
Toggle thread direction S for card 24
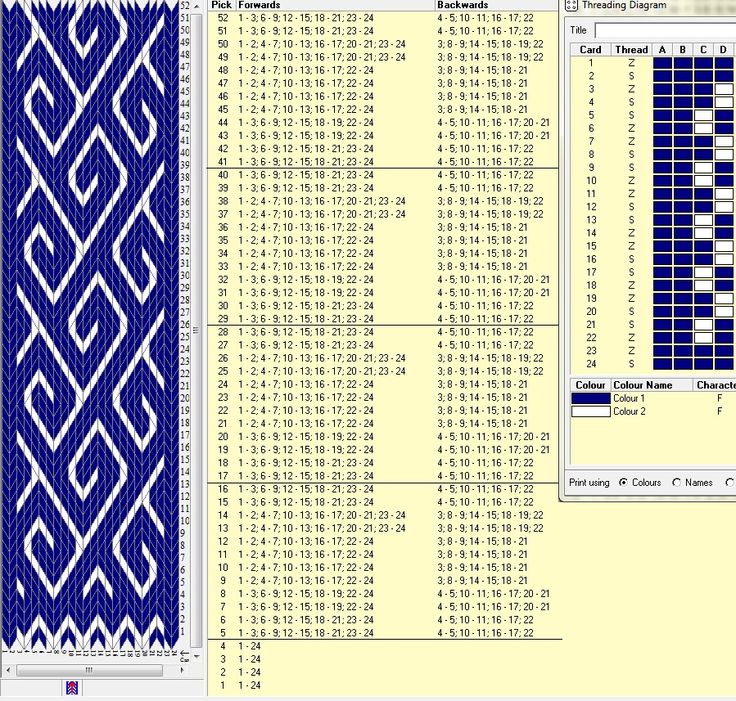(631, 363)
